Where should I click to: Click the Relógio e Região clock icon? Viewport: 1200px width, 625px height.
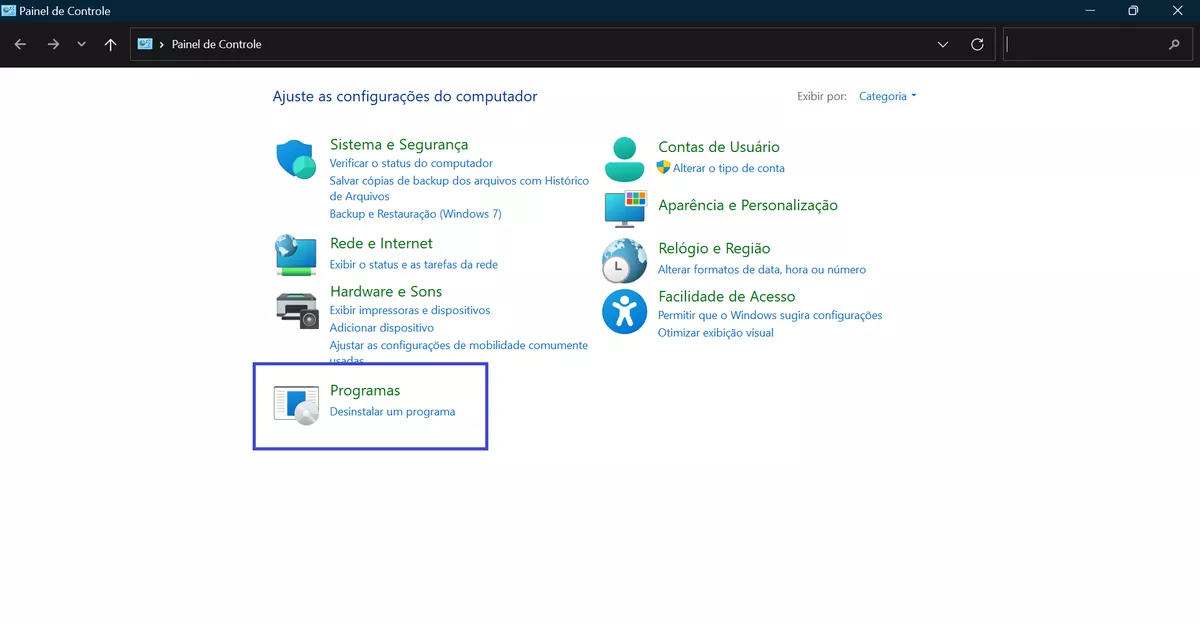(623, 260)
